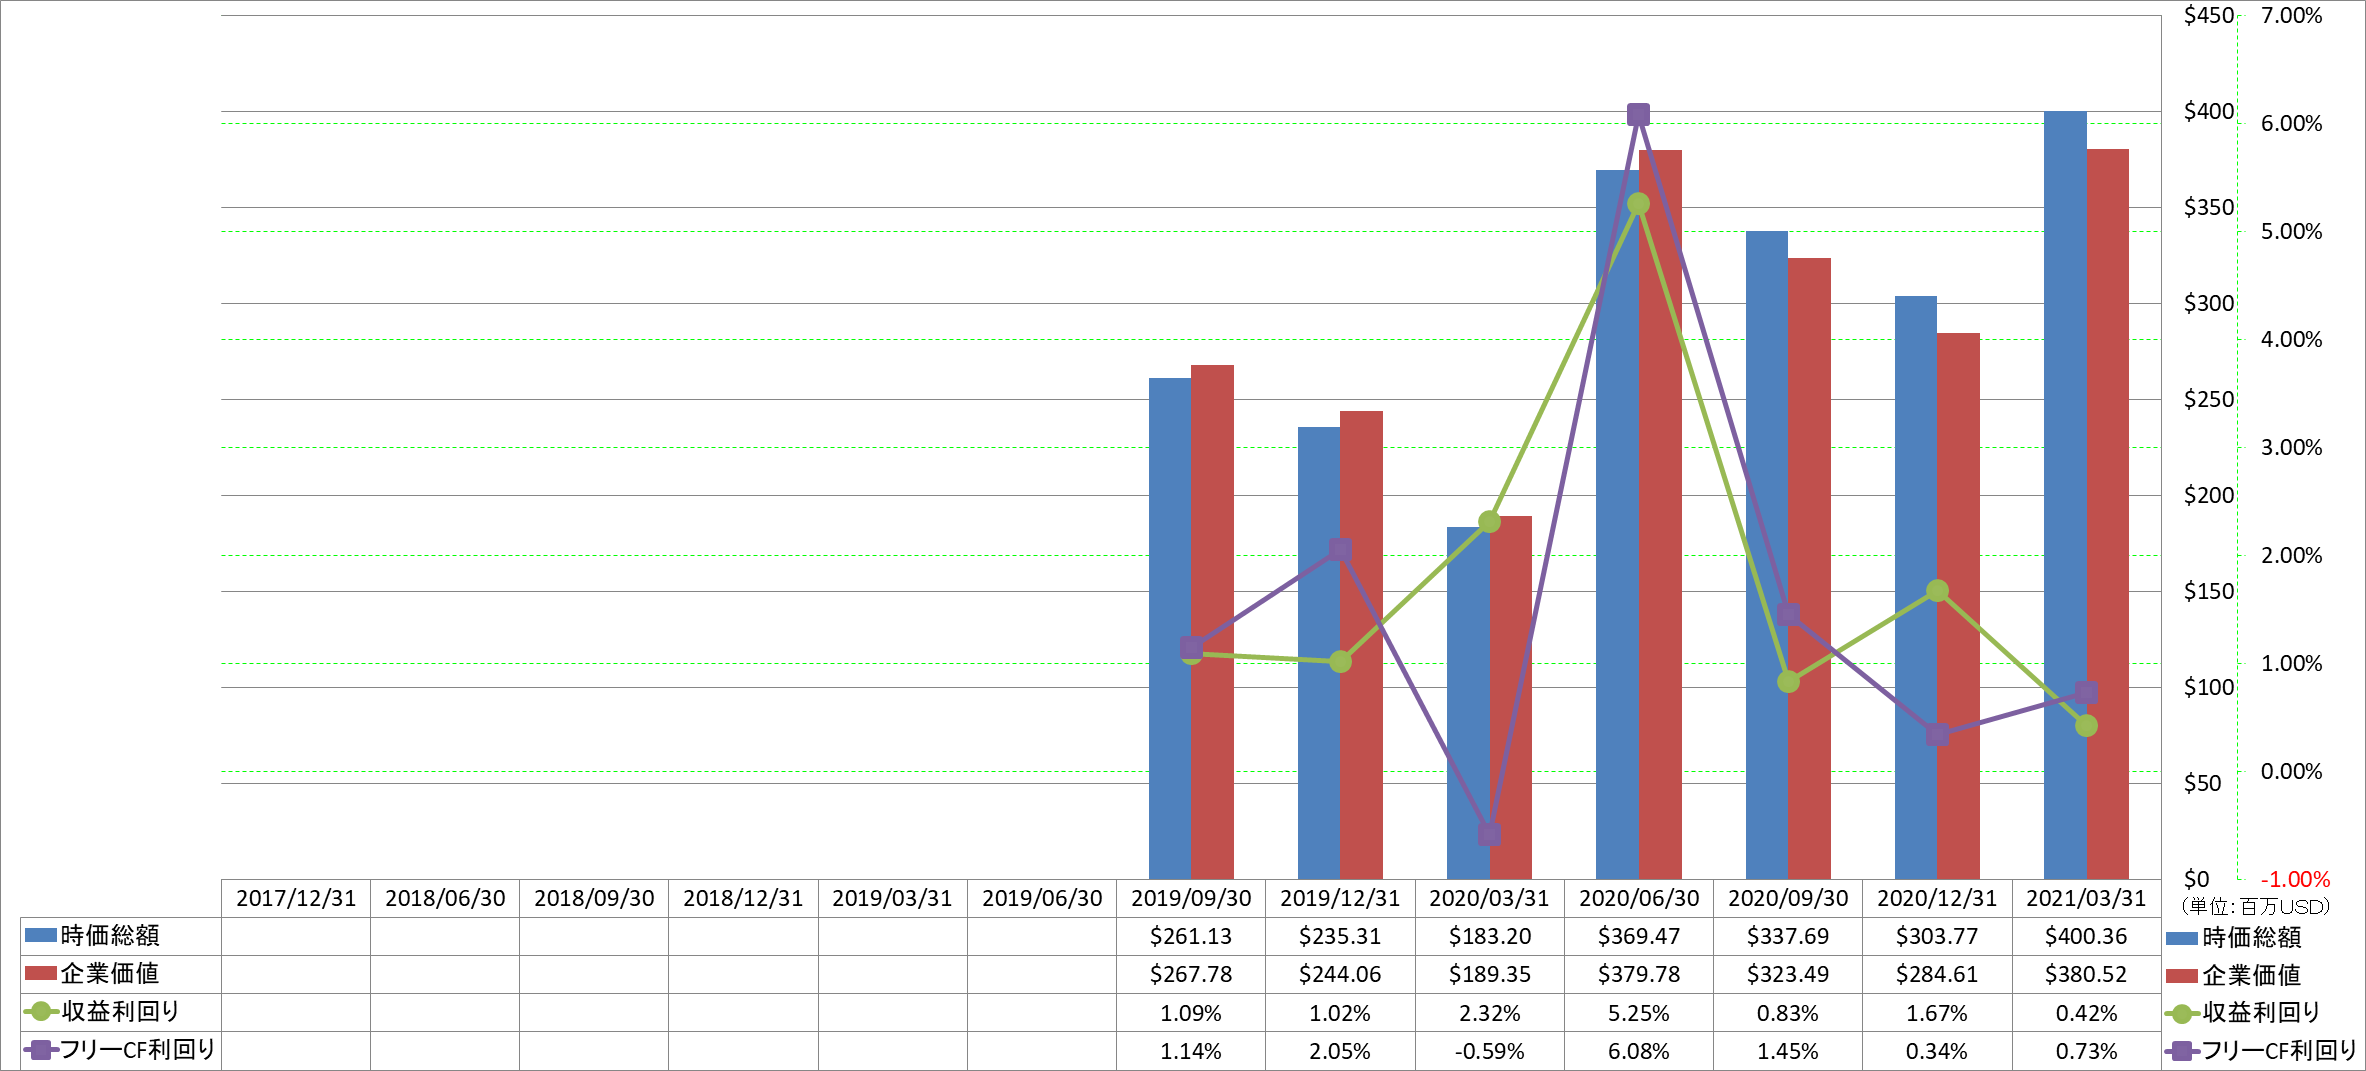
Task: Click the -0.59% free CF yield cell
Action: click(1490, 1051)
